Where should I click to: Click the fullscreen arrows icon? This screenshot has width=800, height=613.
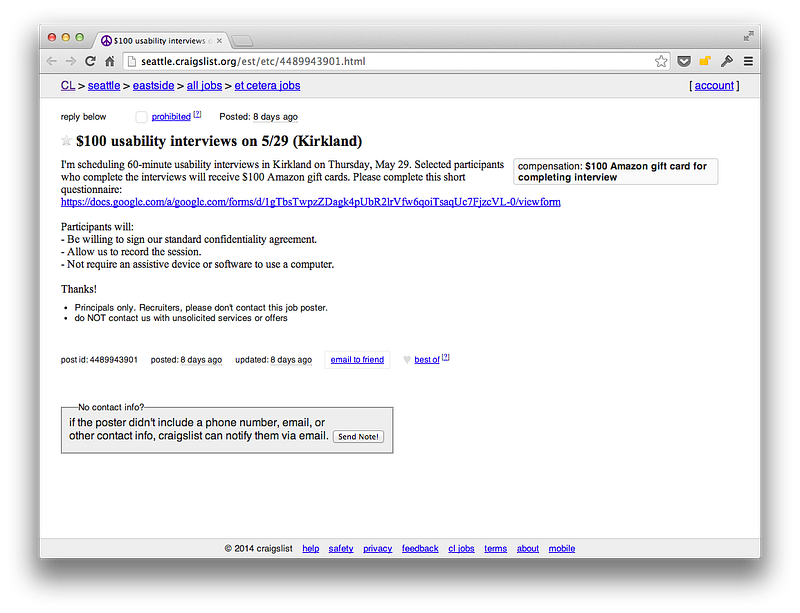(748, 36)
